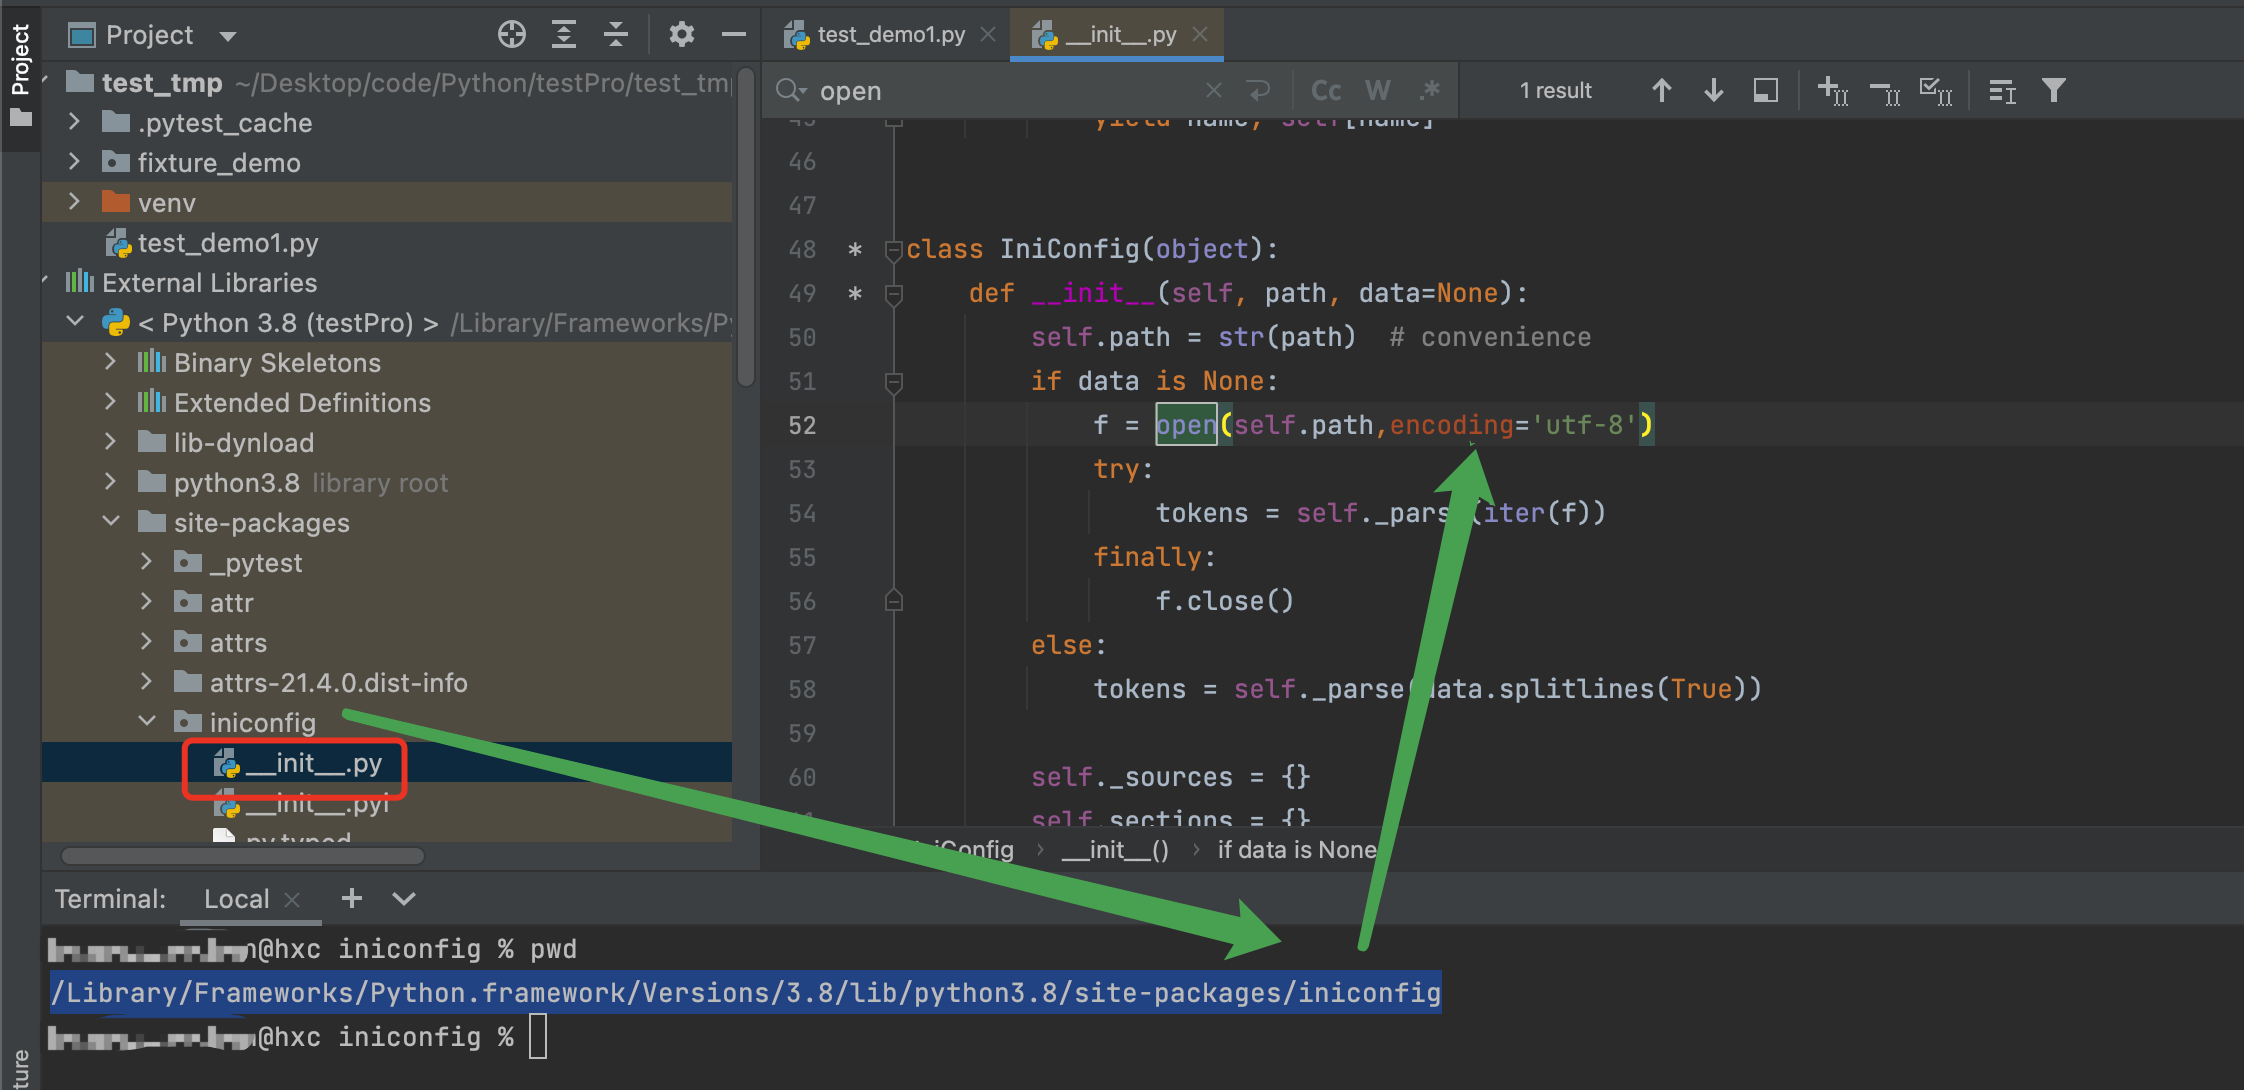The image size is (2244, 1090).
Task: Hide the Project panel with minus icon
Action: pyautogui.click(x=734, y=35)
